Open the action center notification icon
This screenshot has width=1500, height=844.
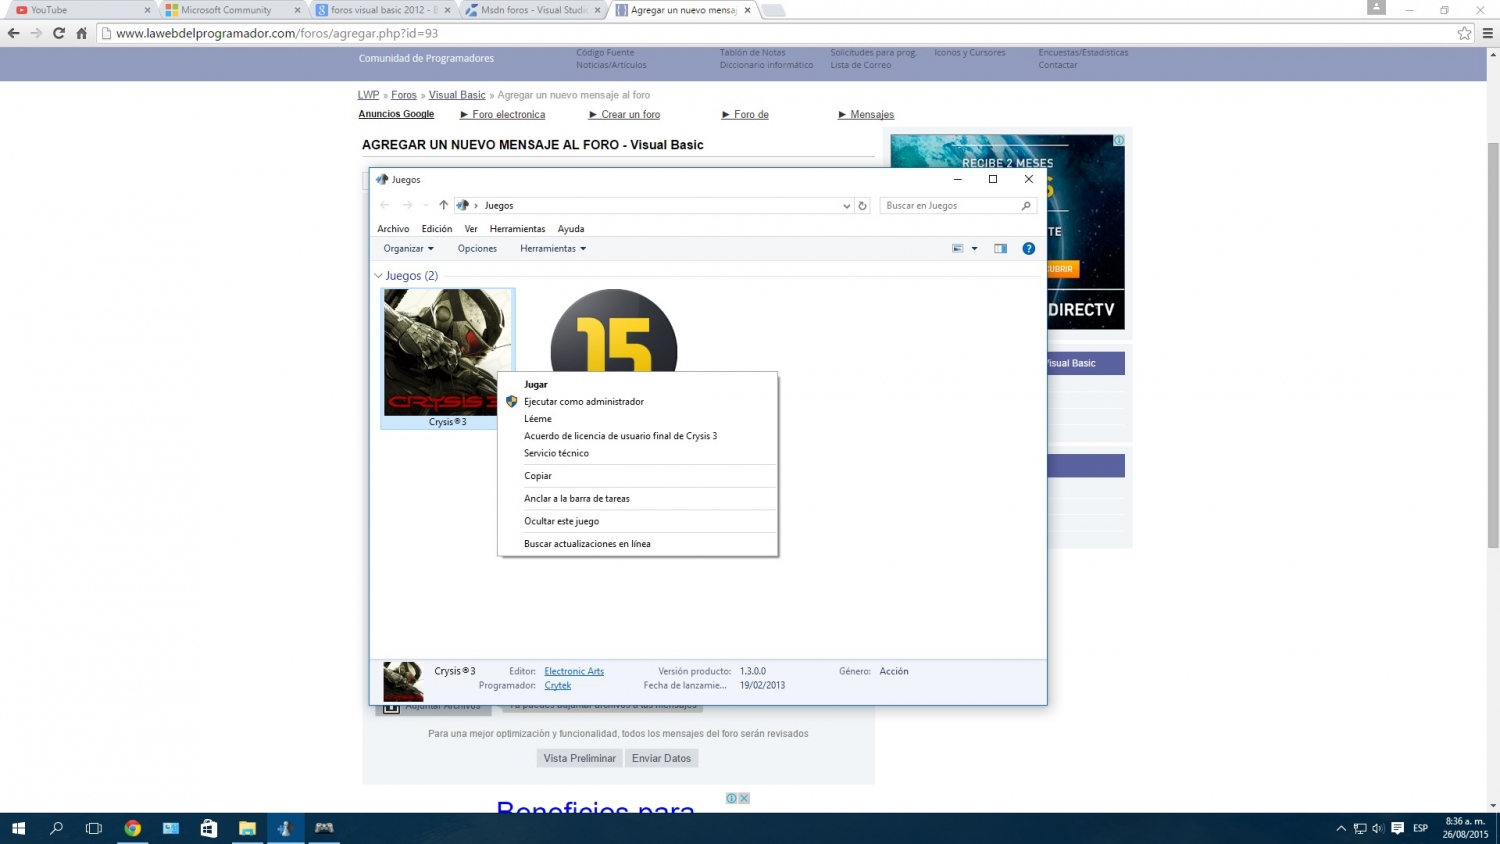(x=1397, y=828)
